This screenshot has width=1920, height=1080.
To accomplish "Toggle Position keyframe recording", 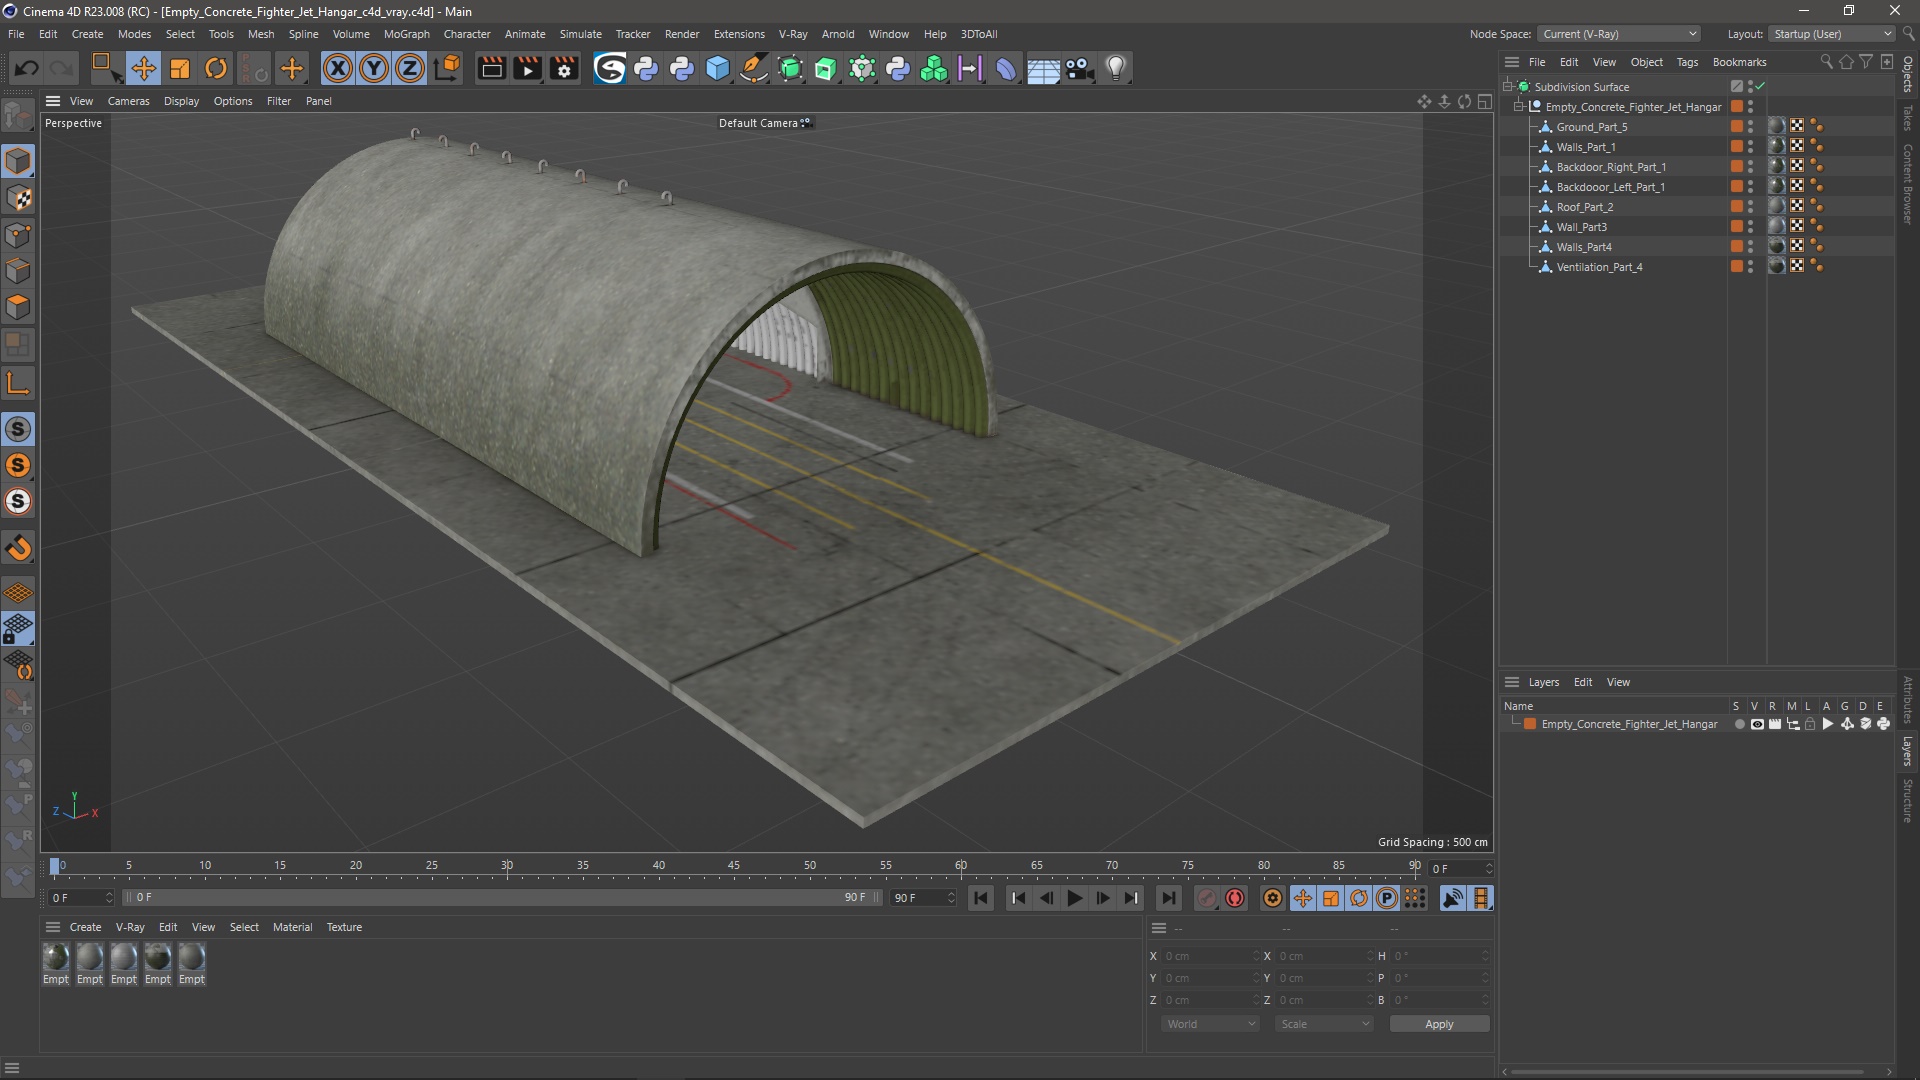I will (1303, 898).
